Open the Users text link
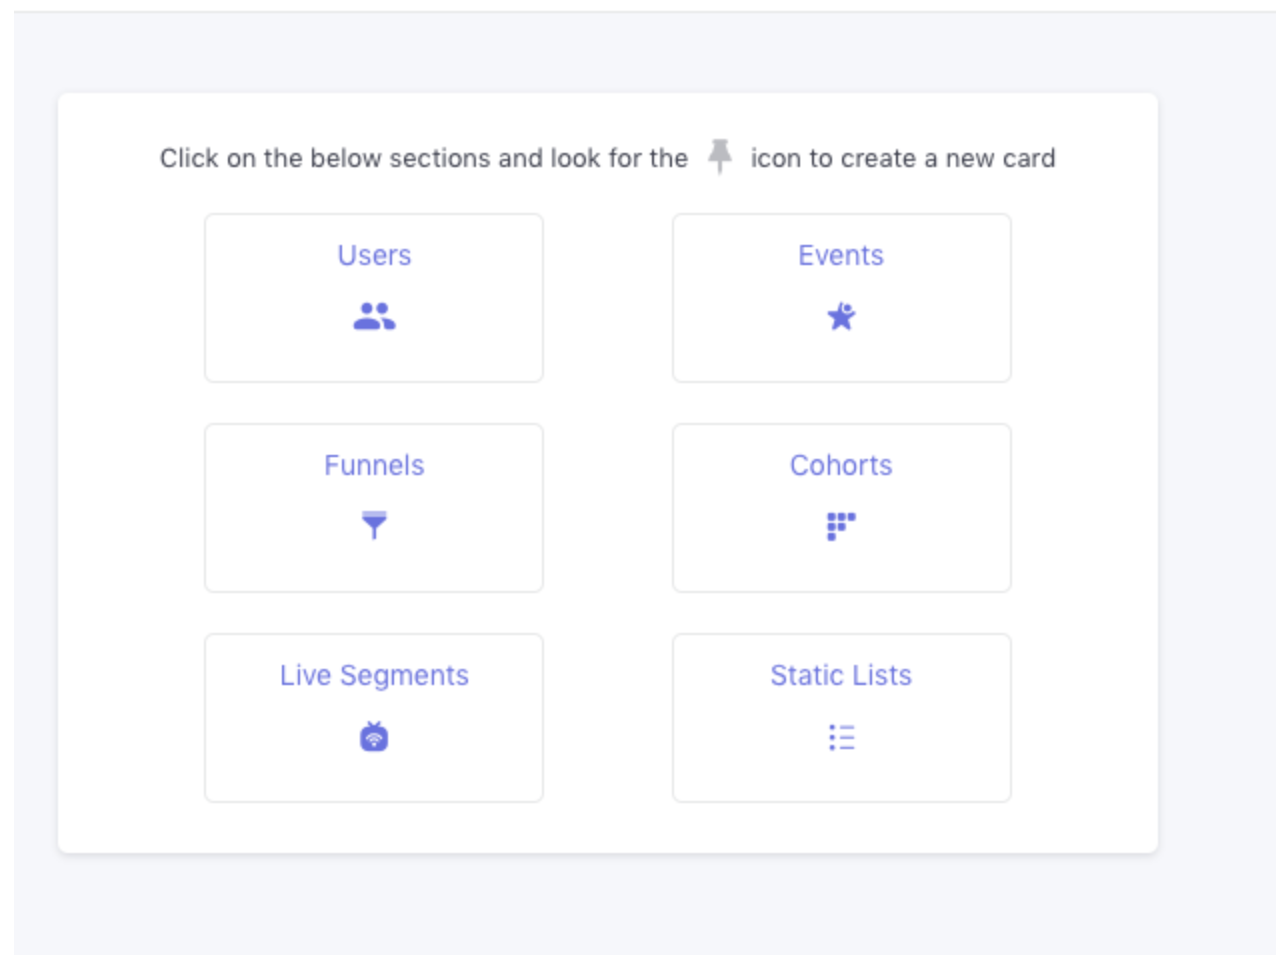Screen dimensions: 1276x970 [374, 256]
